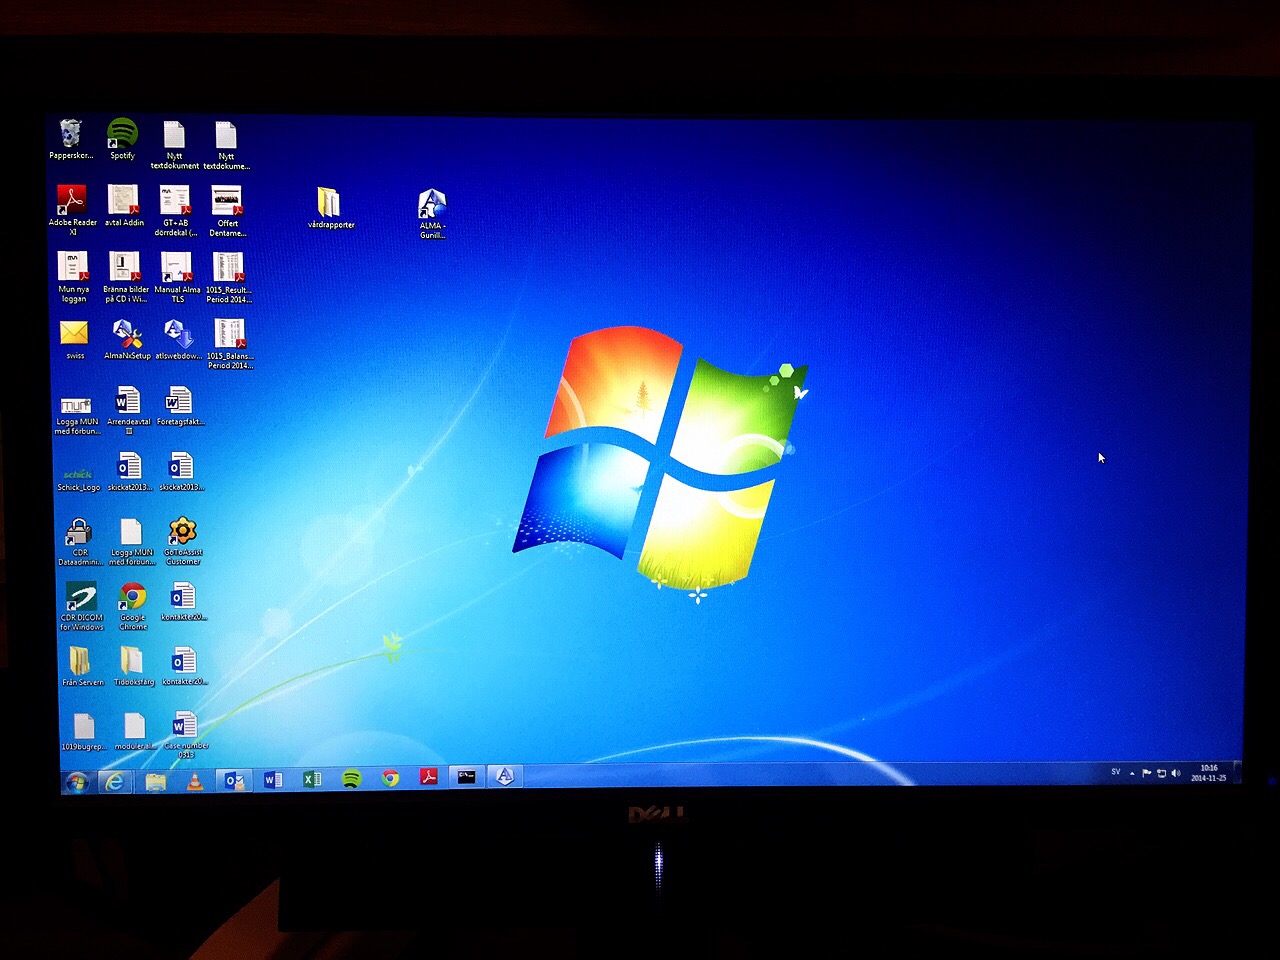Select the Papperskorgen recycle bin icon

click(x=70, y=134)
